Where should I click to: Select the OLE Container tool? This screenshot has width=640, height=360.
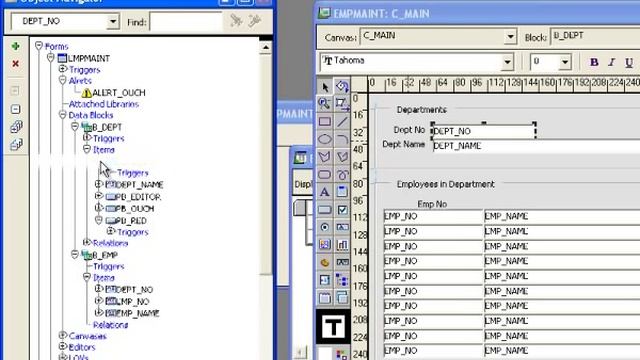pos(325,262)
